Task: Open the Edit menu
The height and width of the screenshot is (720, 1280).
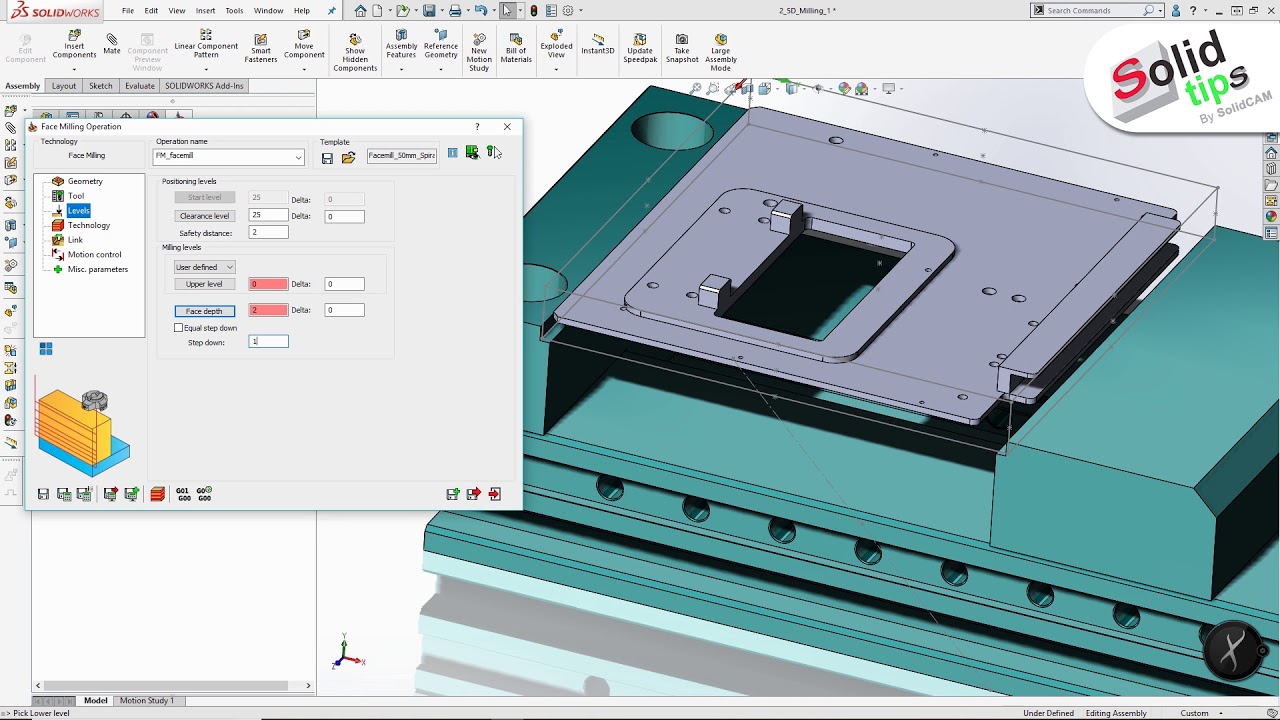Action: point(151,10)
